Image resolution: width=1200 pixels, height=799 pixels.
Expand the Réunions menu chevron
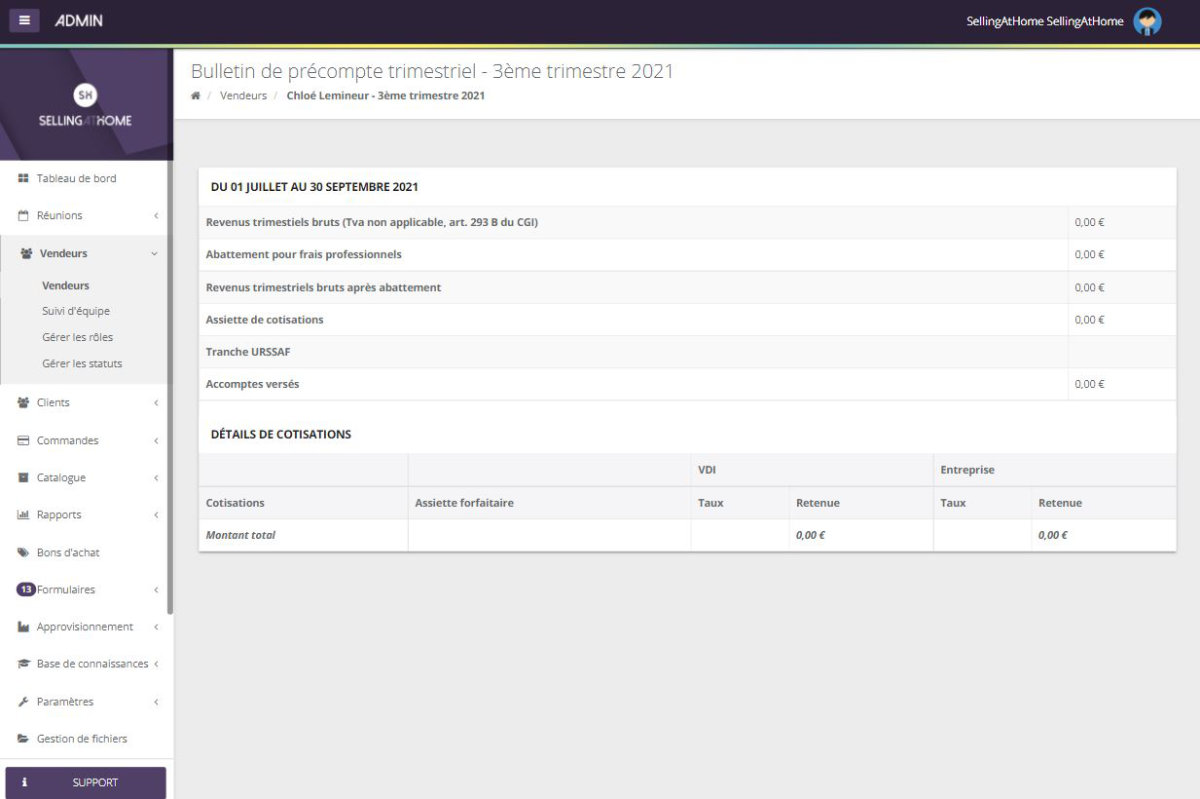coord(156,216)
